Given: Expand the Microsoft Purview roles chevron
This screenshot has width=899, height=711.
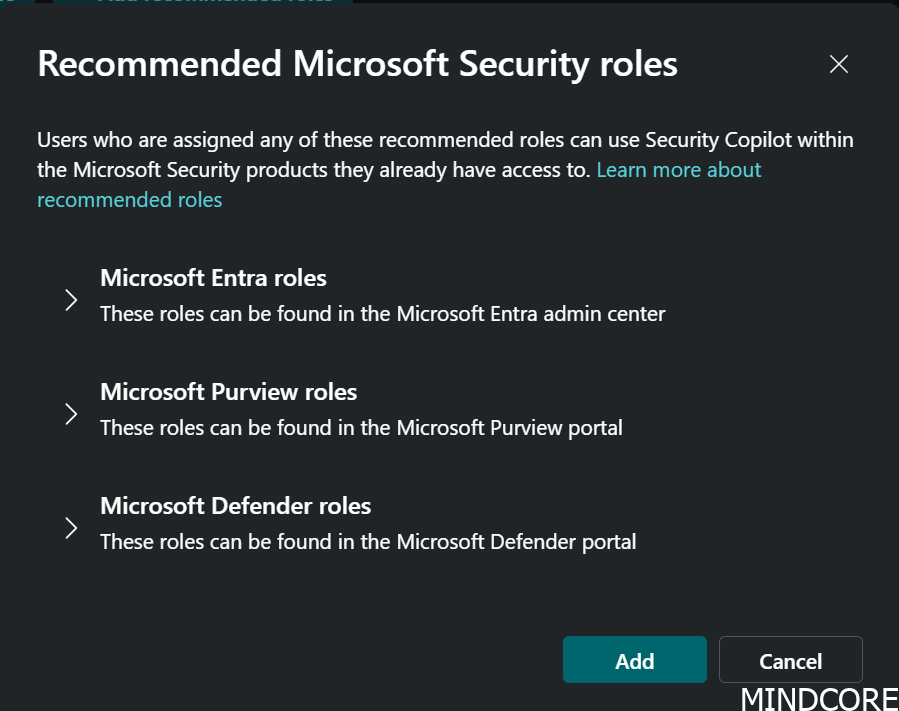Looking at the screenshot, I should [x=71, y=414].
